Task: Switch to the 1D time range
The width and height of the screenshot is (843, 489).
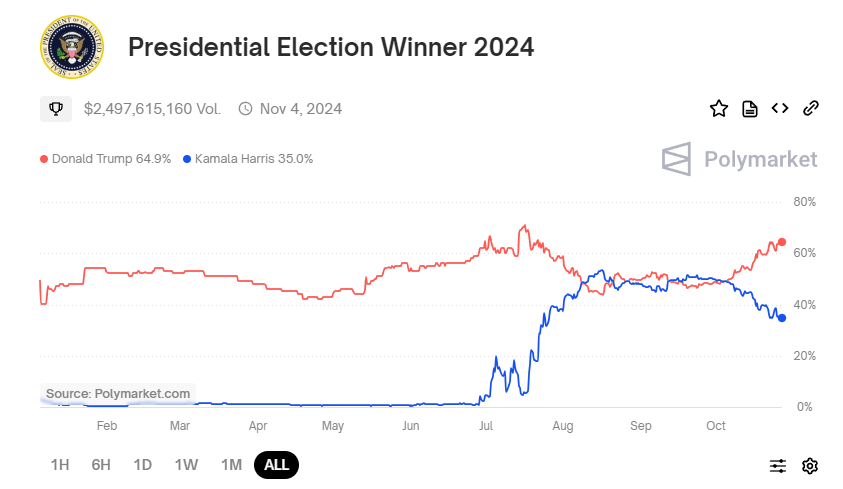Action: click(143, 464)
